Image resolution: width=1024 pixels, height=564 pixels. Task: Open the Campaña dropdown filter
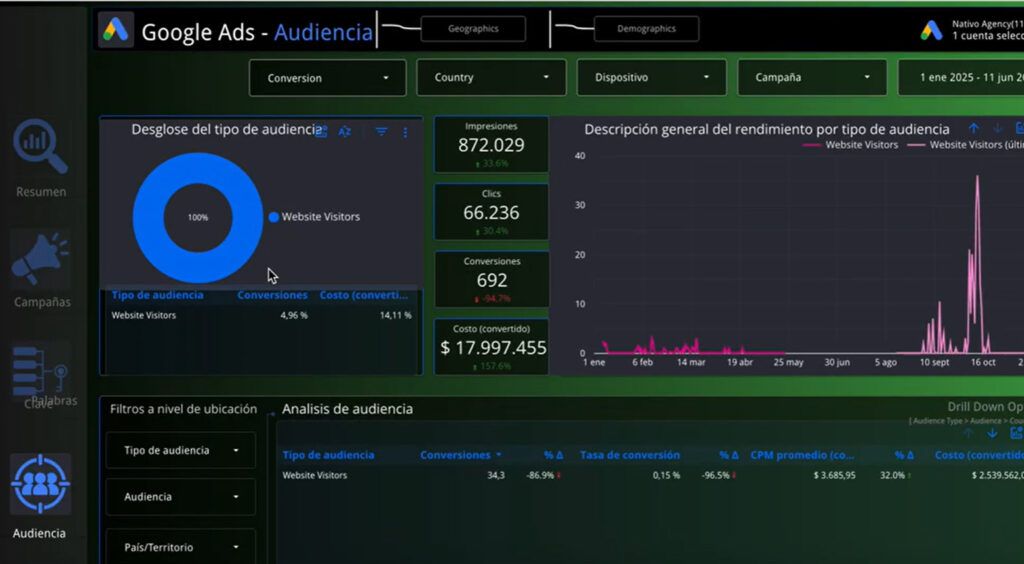[812, 77]
